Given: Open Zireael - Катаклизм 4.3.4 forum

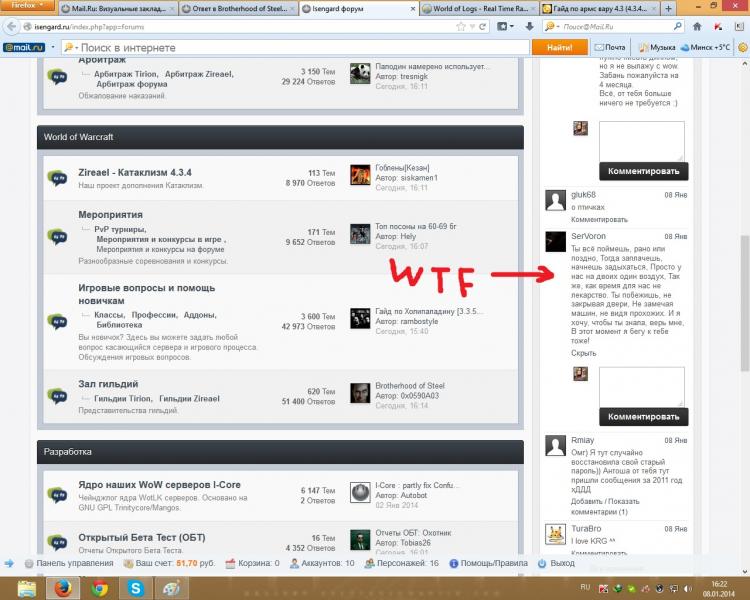Looking at the screenshot, I should pos(135,172).
